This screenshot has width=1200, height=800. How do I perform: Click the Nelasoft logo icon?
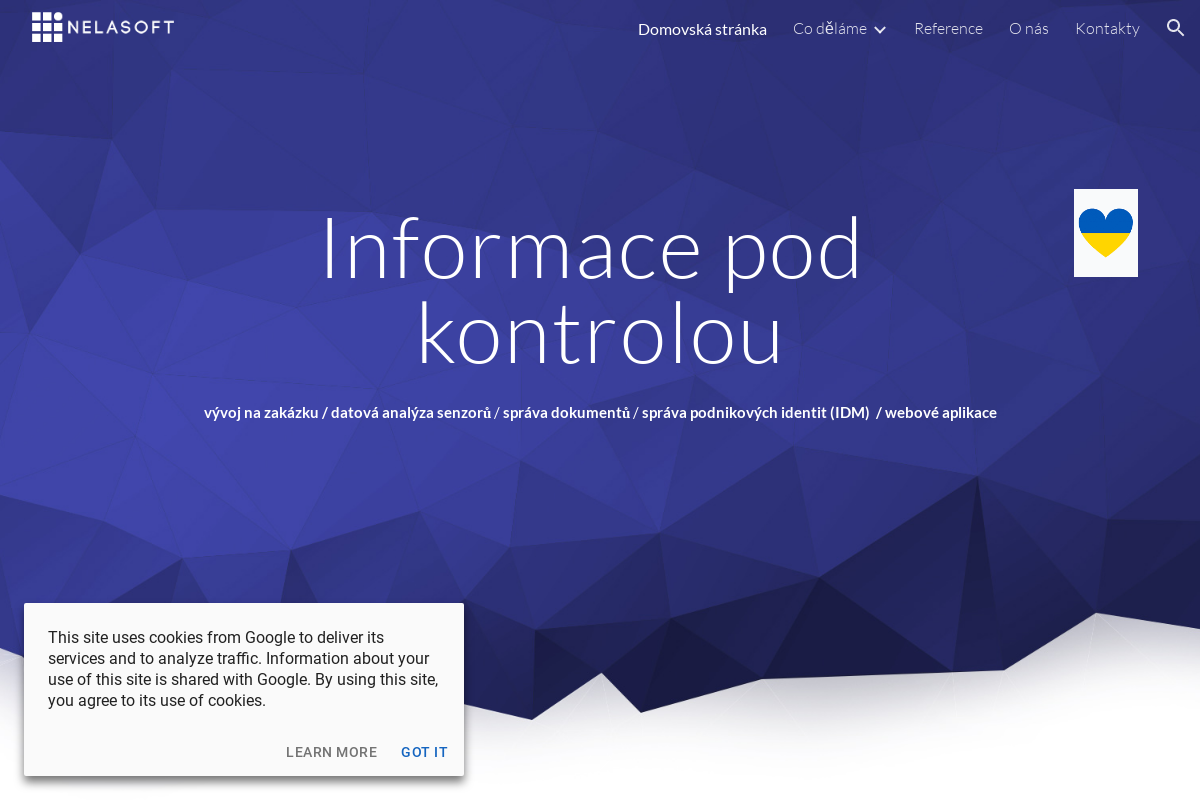click(x=45, y=27)
